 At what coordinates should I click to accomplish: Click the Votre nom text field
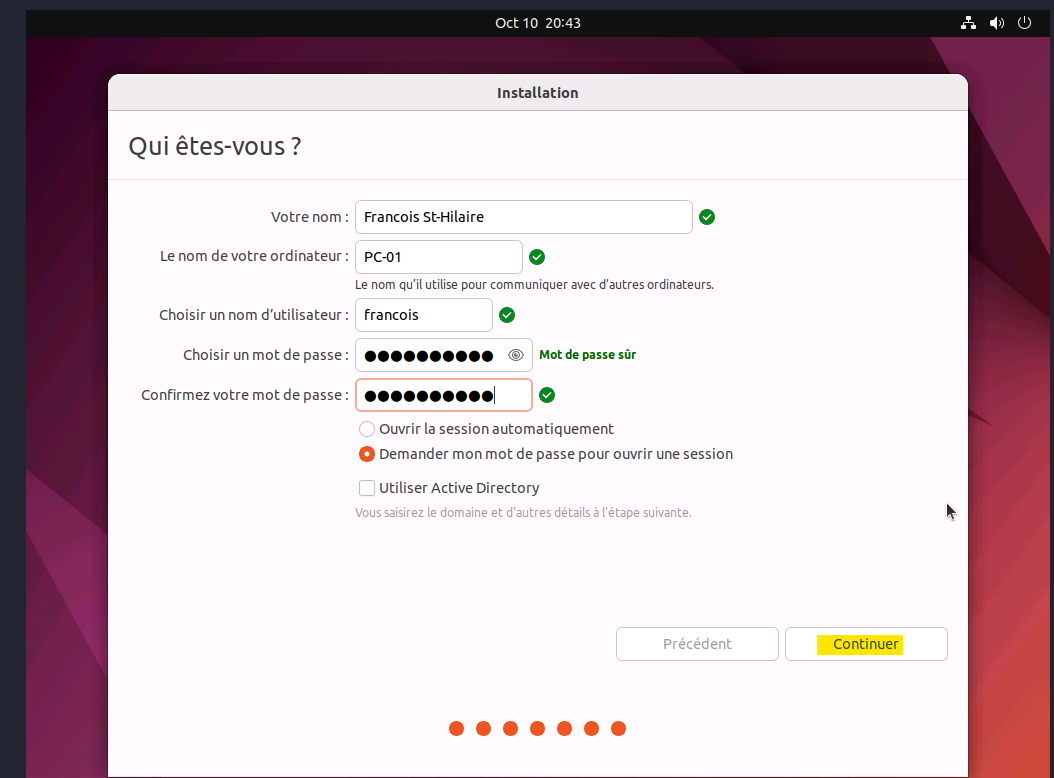coord(523,217)
